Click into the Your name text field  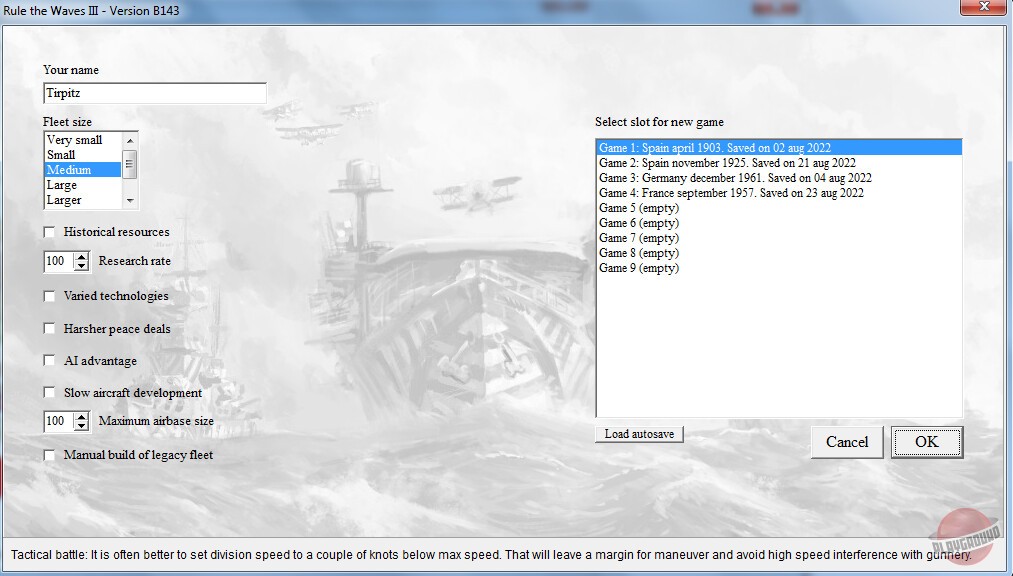click(x=155, y=93)
